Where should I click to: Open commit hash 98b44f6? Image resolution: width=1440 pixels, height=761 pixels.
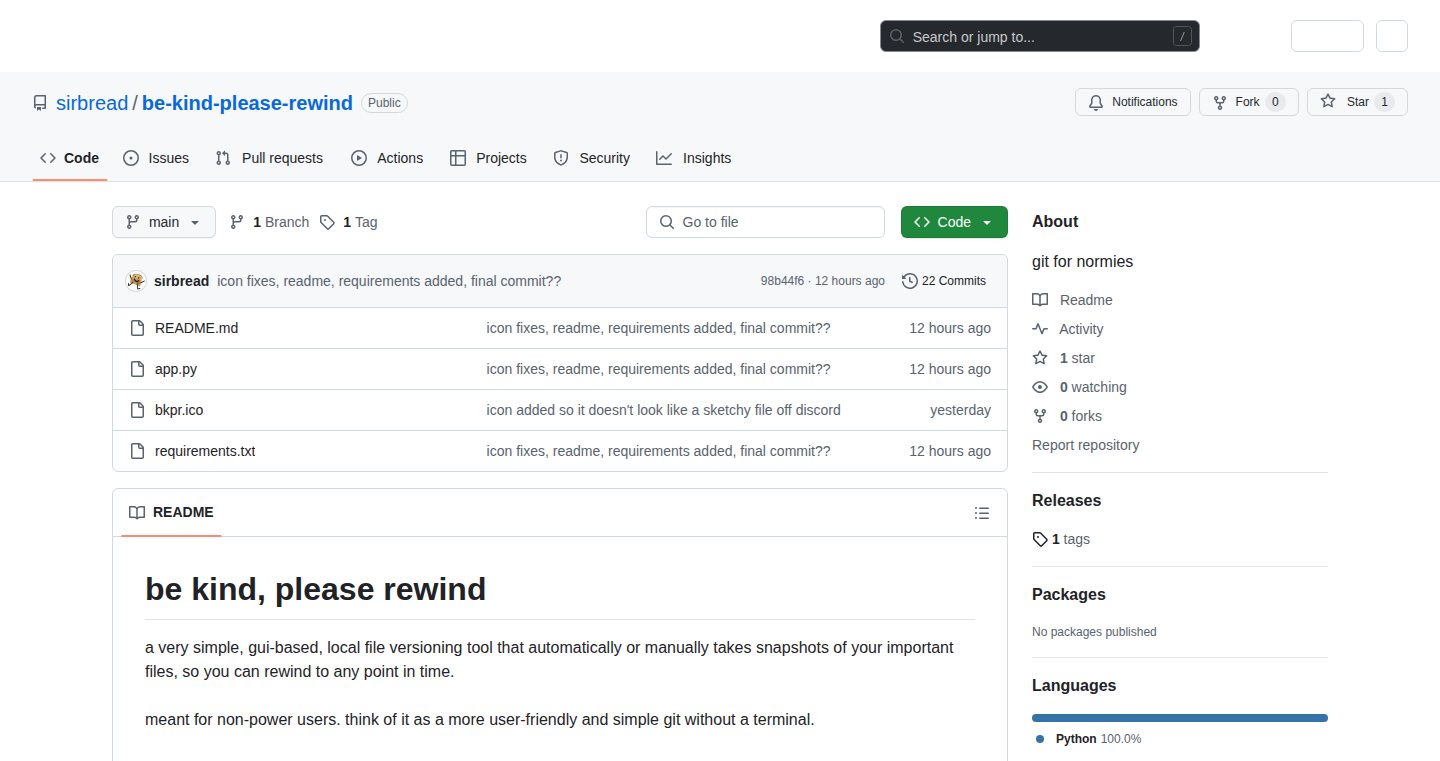click(x=782, y=281)
